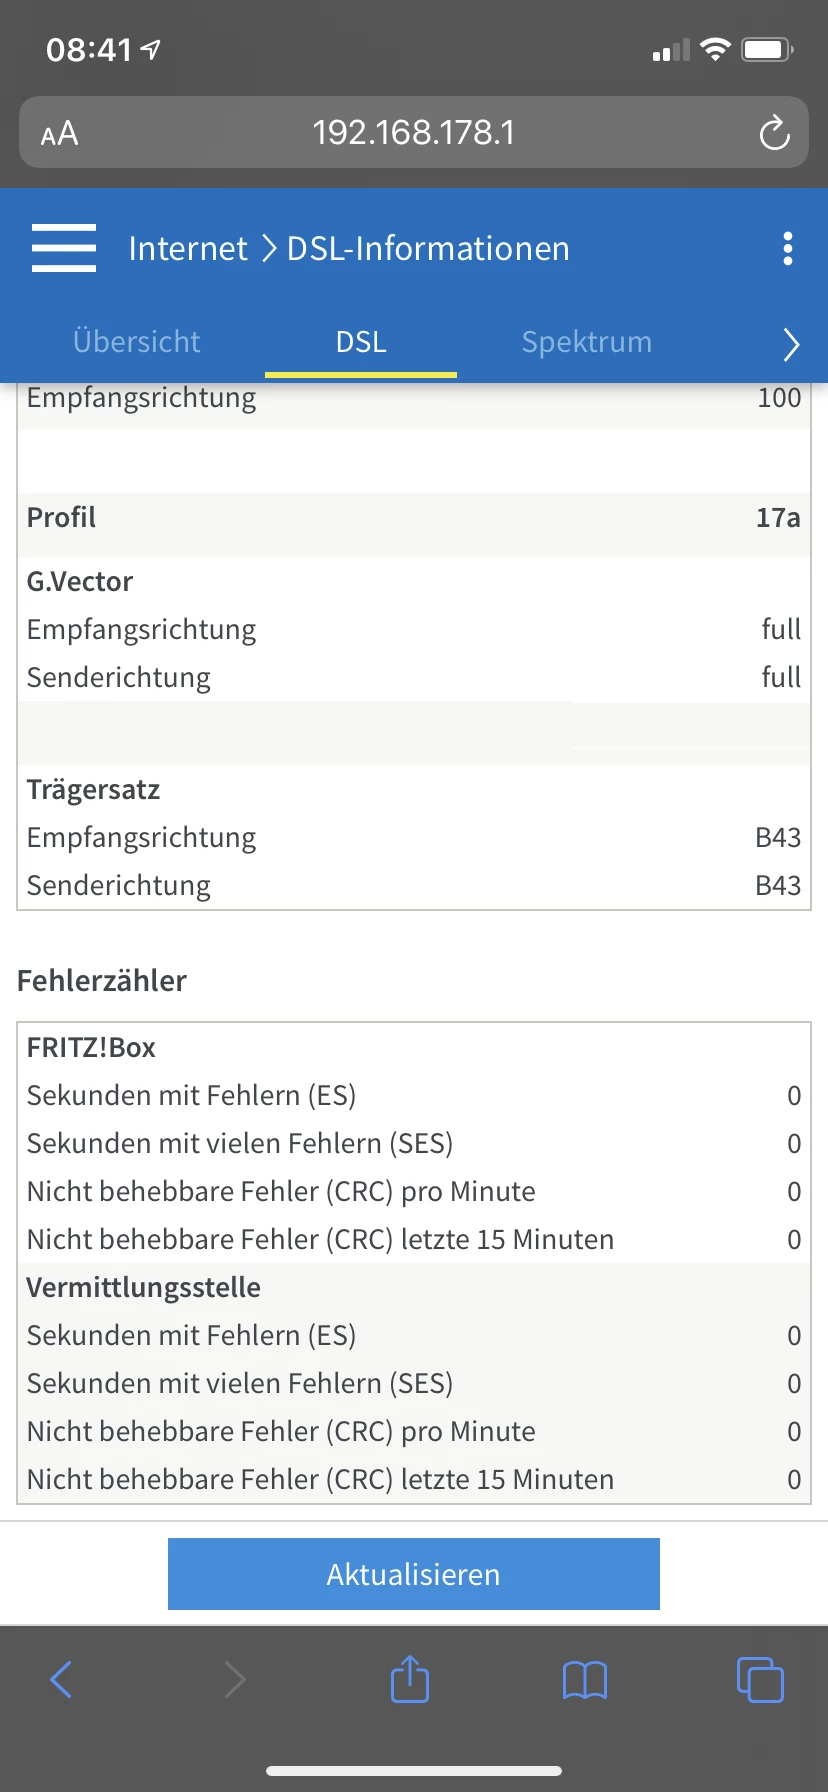This screenshot has height=1792, width=828.
Task: Tap the Internet breadcrumb link
Action: [188, 248]
